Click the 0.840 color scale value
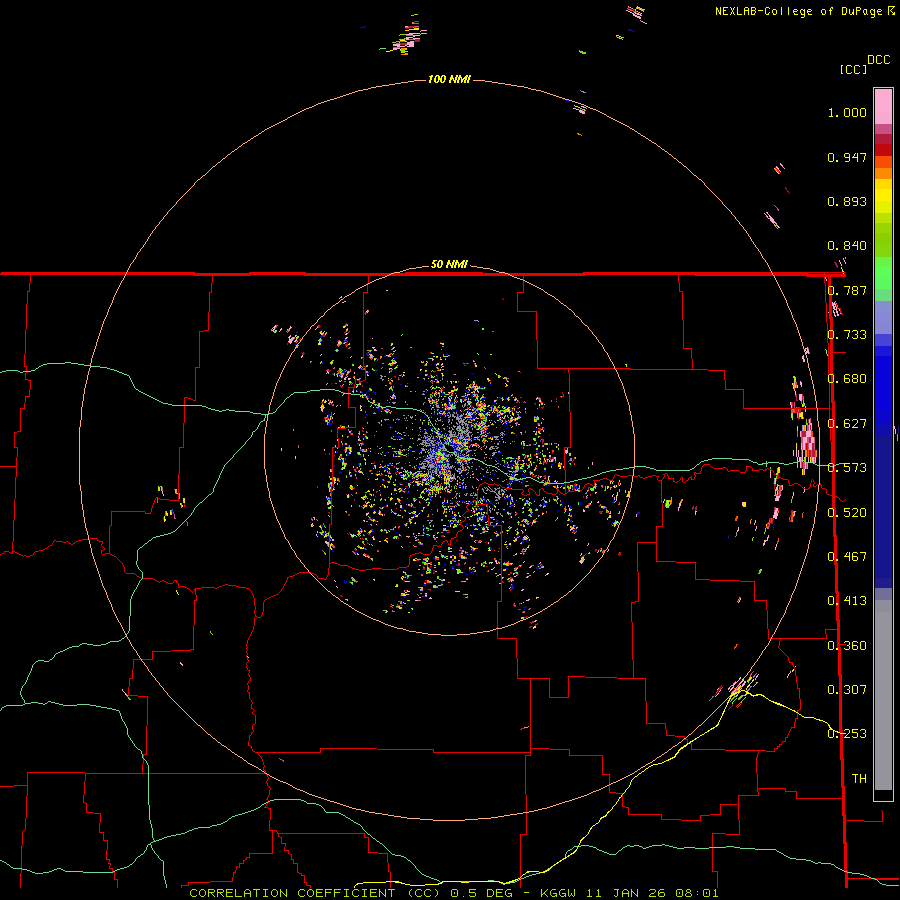 point(847,246)
